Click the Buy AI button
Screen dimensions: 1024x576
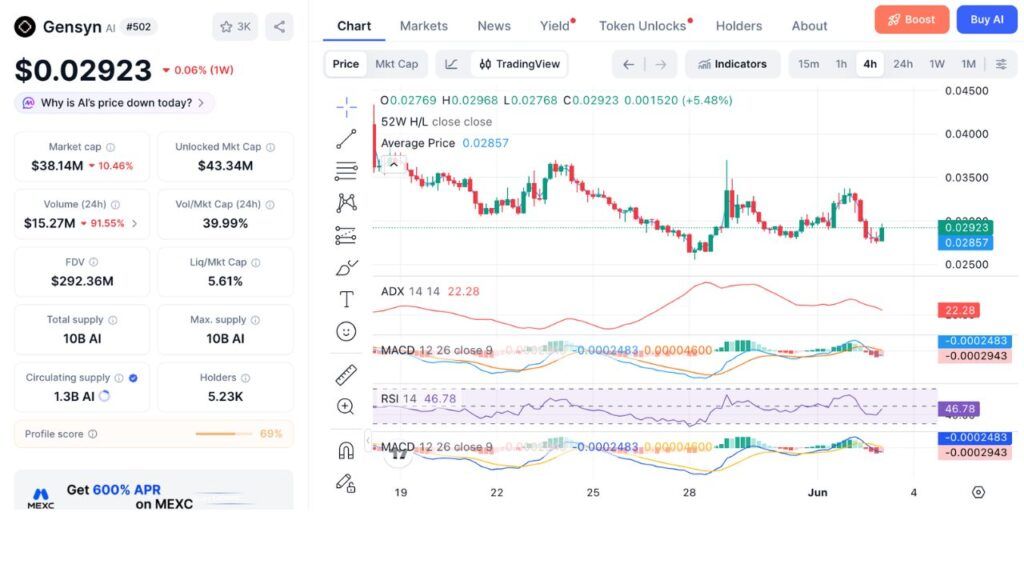pyautogui.click(x=987, y=20)
